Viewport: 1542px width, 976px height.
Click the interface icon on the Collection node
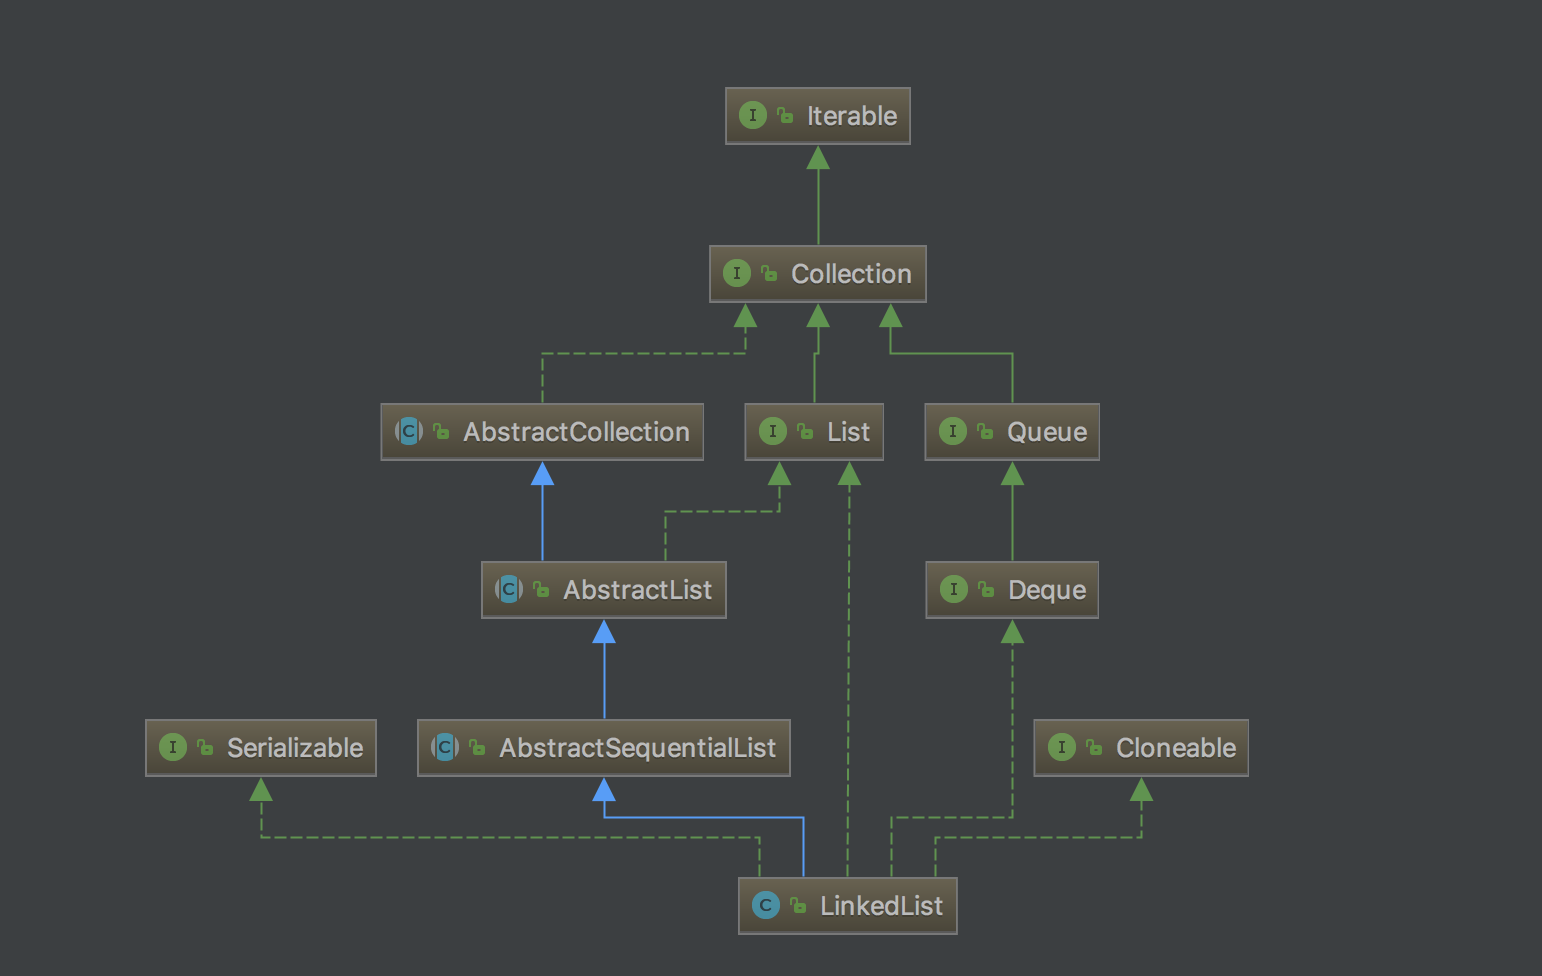736,274
